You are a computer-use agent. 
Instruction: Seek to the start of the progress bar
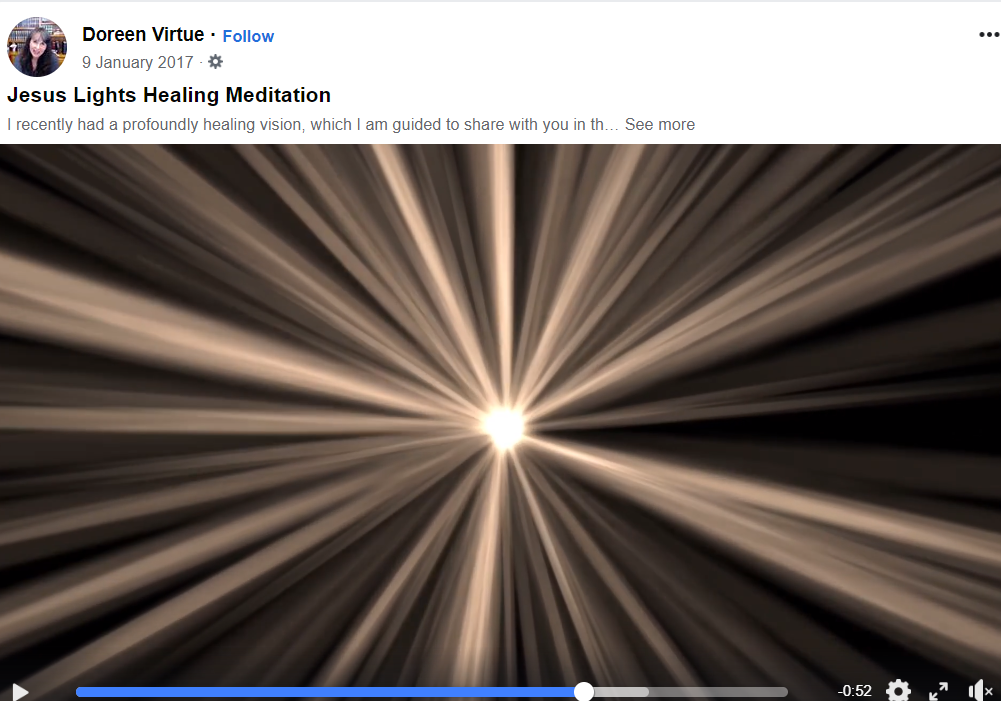(78, 692)
